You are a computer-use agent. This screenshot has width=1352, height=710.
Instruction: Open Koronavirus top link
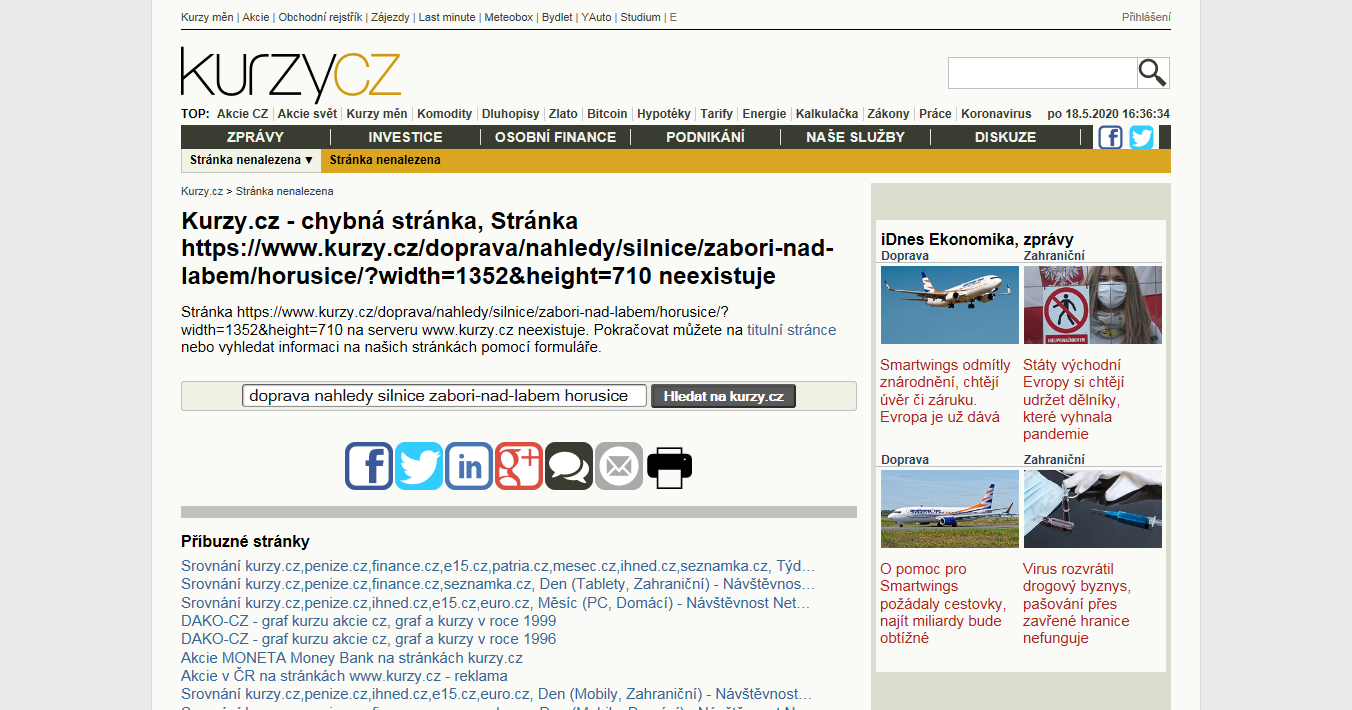click(x=996, y=114)
